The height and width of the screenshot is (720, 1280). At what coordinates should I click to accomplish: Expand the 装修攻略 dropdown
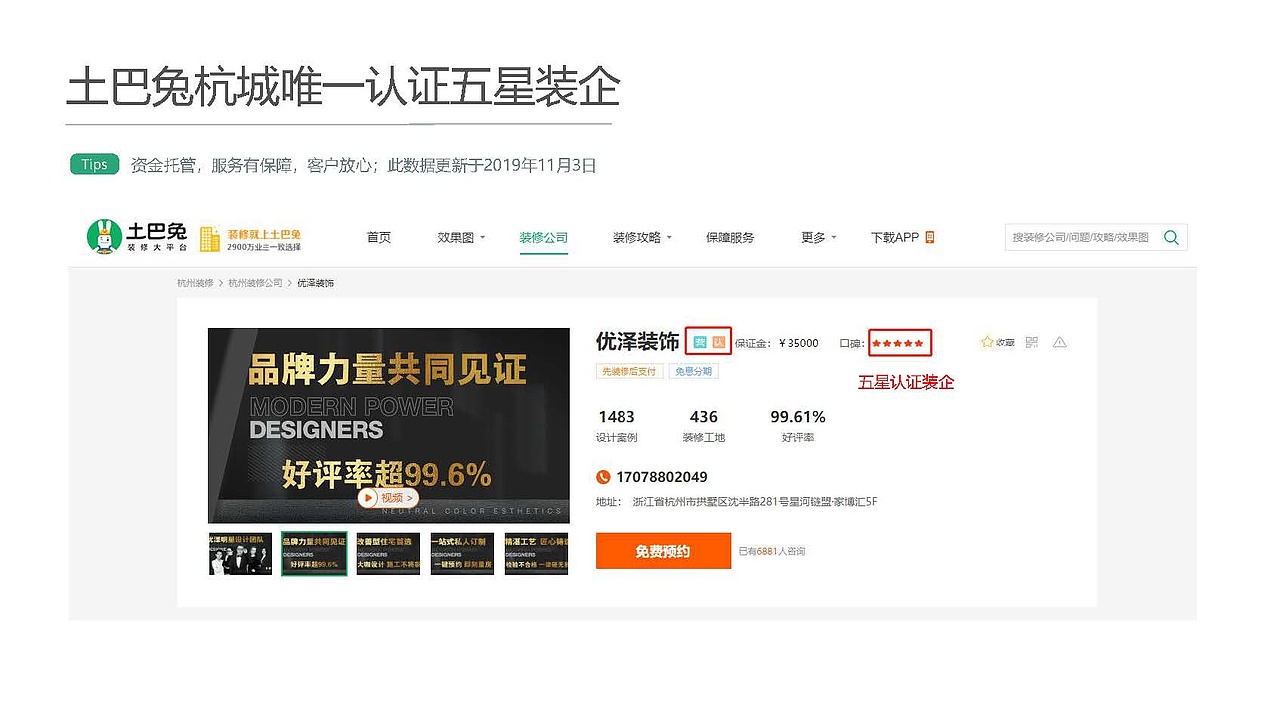pos(642,237)
